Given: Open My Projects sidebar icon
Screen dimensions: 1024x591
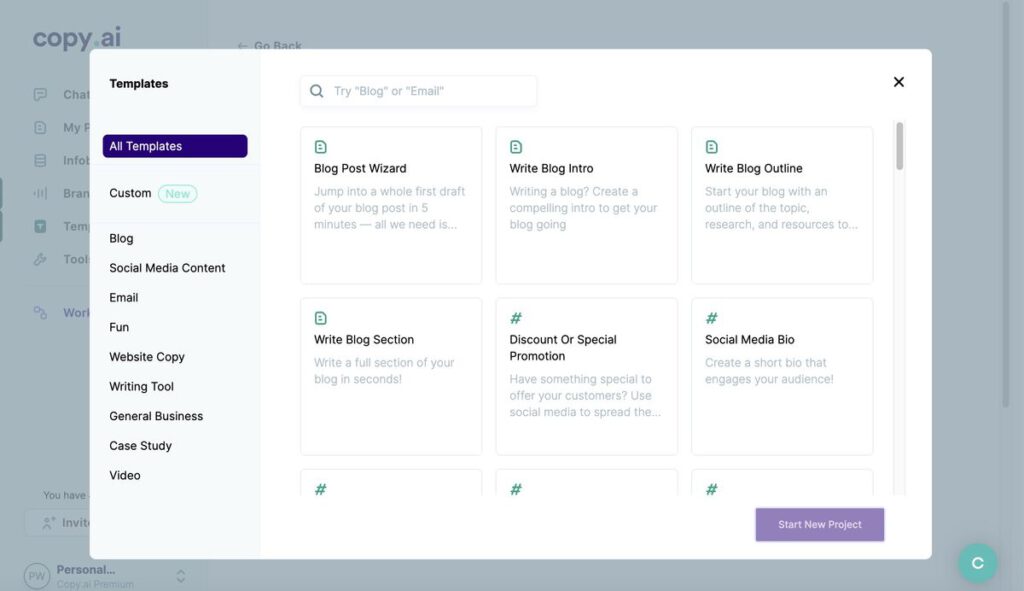Looking at the screenshot, I should coord(38,127).
